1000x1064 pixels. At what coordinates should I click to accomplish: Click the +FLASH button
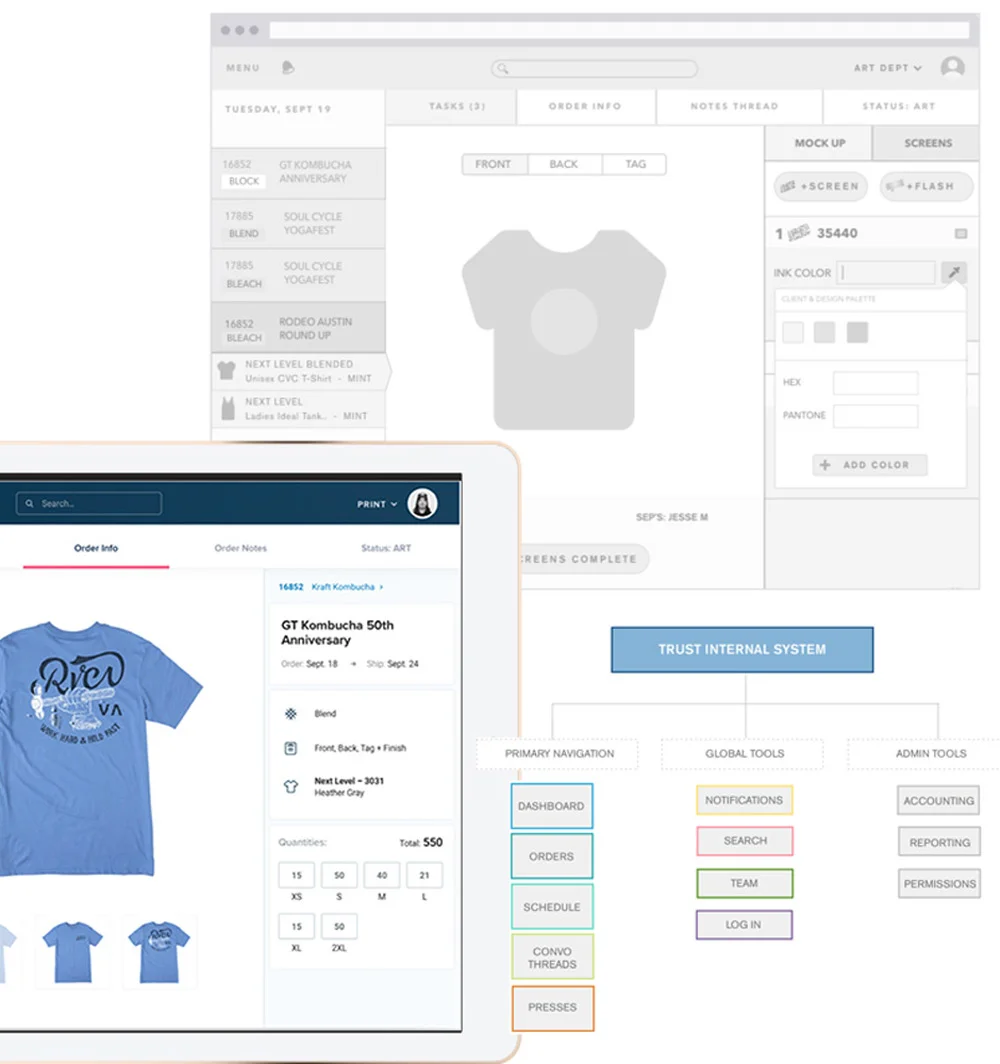coord(927,187)
